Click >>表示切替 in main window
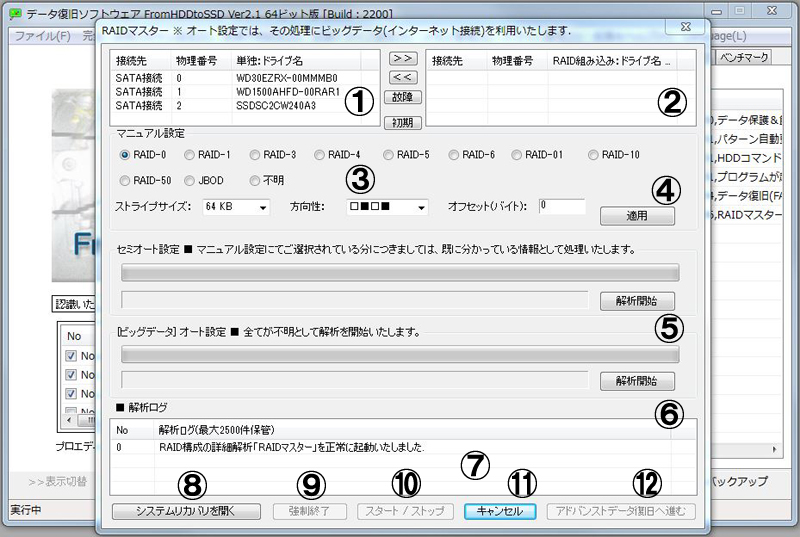800x537 pixels. (58, 481)
